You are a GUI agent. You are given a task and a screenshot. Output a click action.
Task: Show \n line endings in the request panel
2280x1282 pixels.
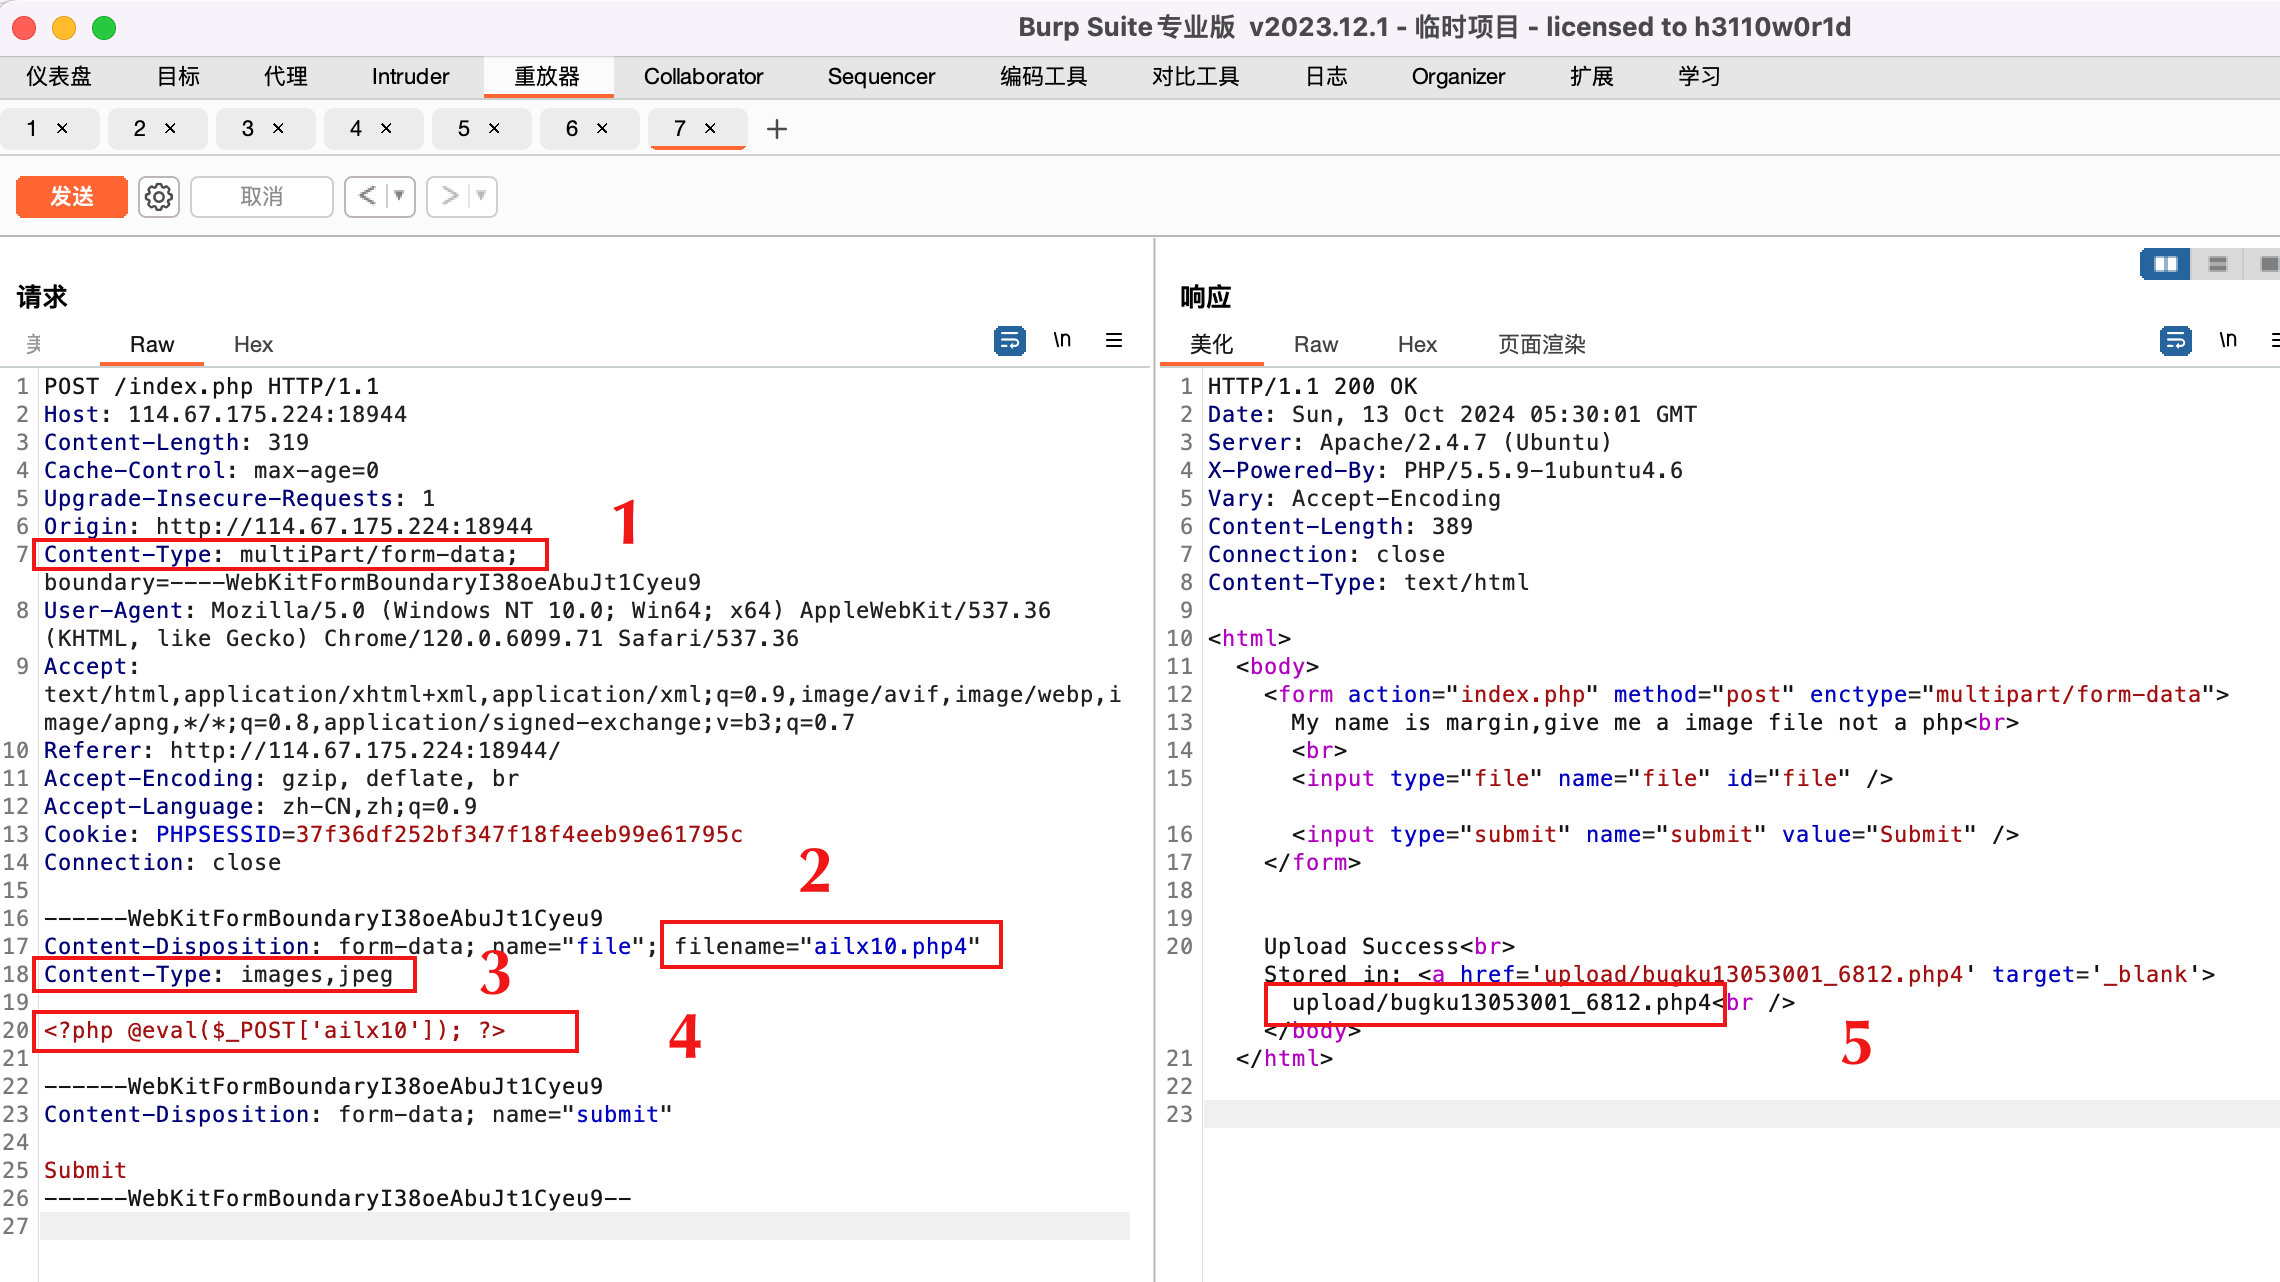coord(1062,340)
